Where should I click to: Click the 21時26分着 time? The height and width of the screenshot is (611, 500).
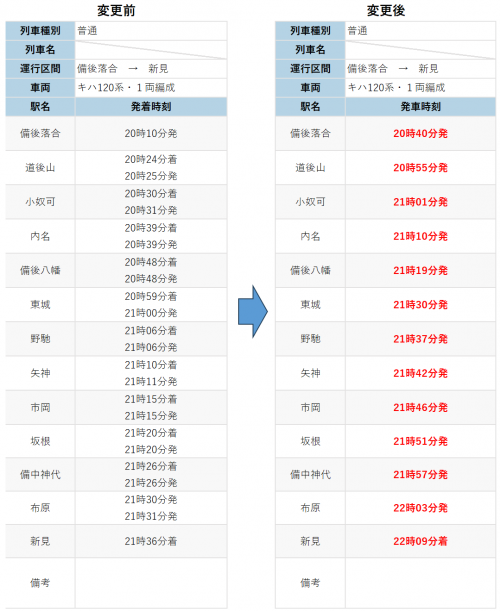click(151, 466)
